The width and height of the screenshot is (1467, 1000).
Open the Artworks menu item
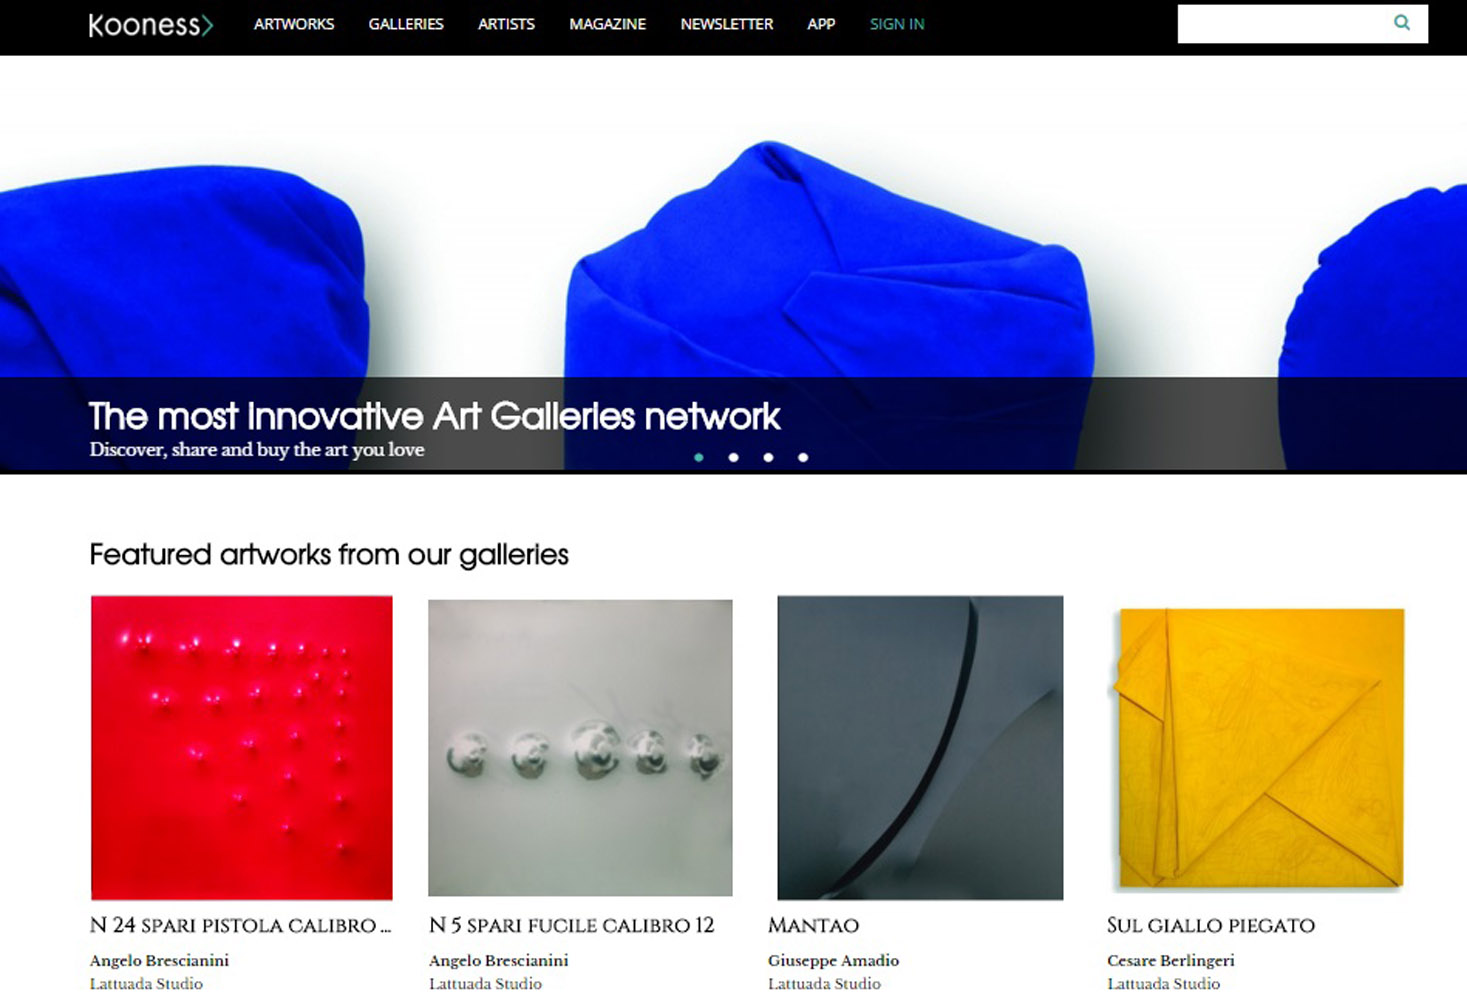pyautogui.click(x=294, y=24)
